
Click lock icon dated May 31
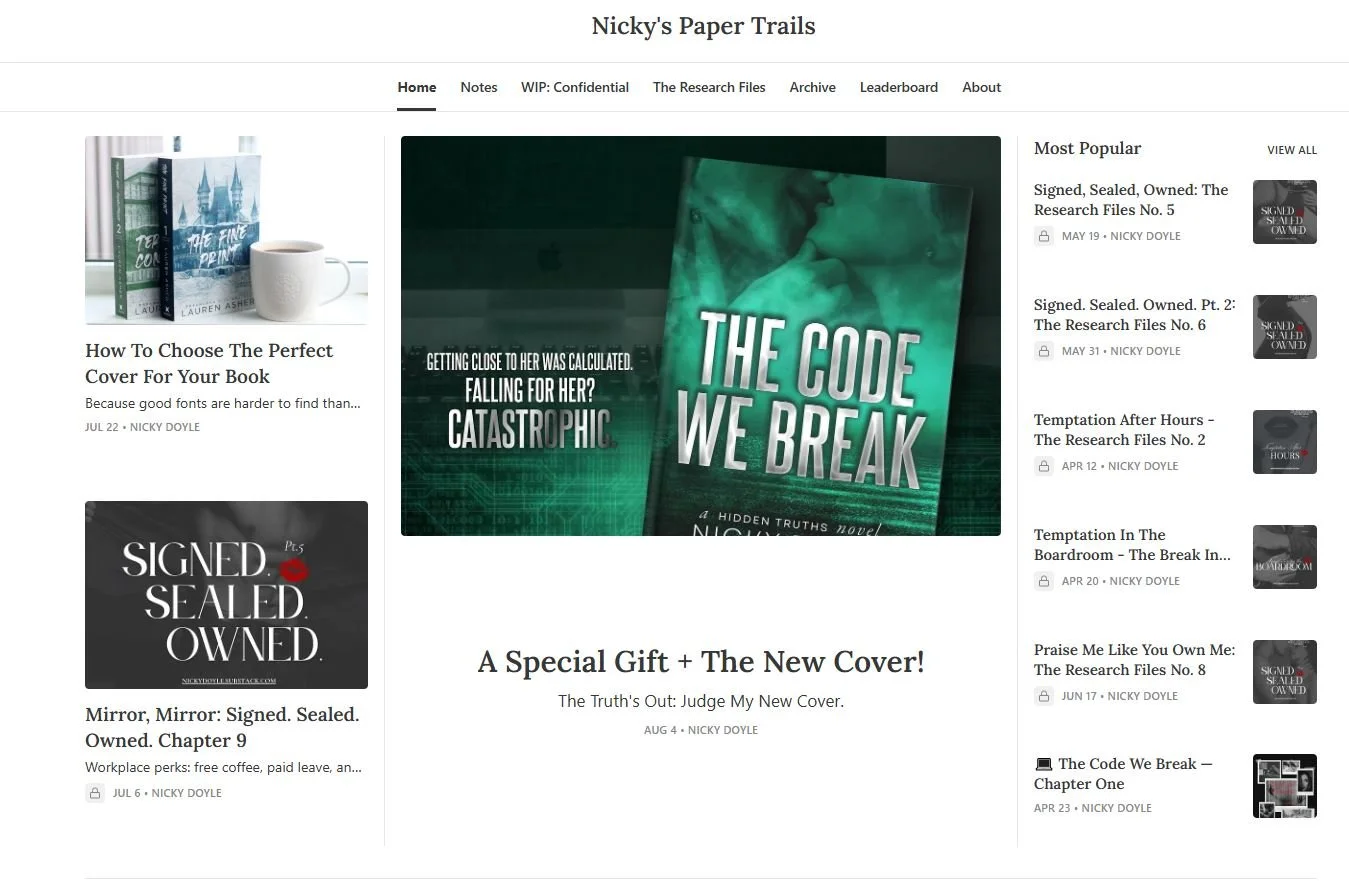(x=1044, y=351)
